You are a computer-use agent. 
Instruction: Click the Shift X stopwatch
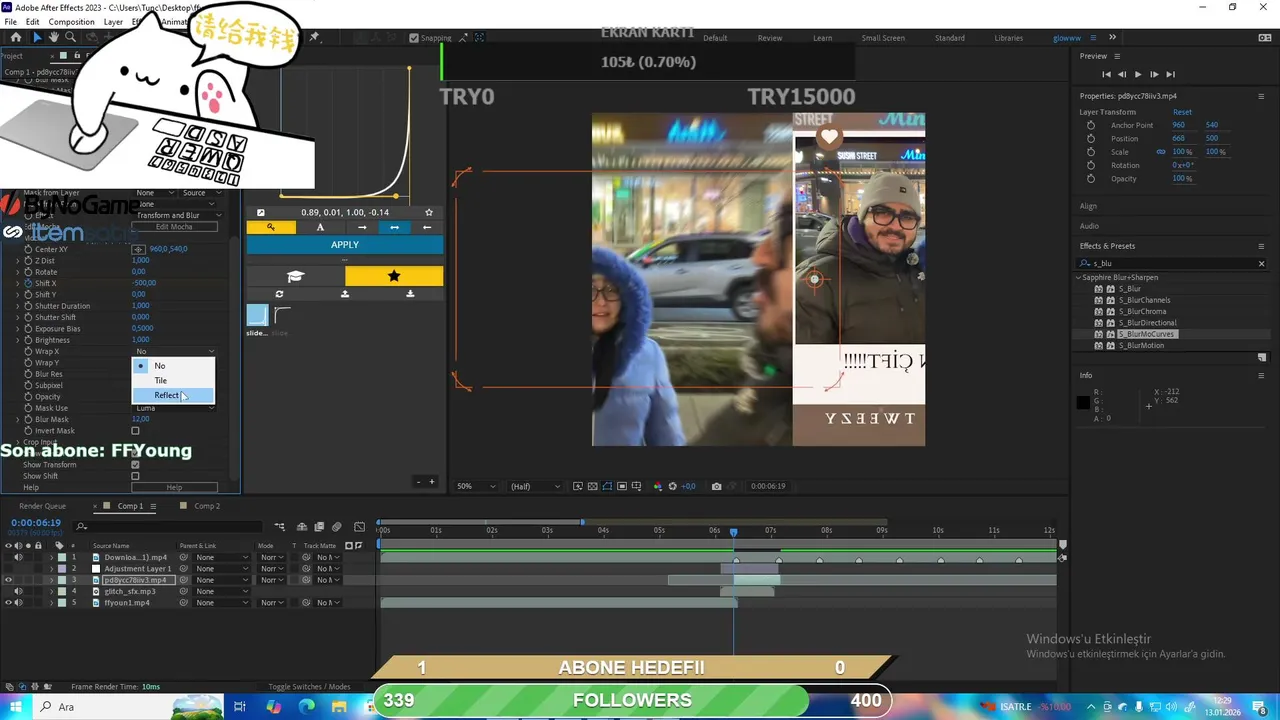pos(27,283)
